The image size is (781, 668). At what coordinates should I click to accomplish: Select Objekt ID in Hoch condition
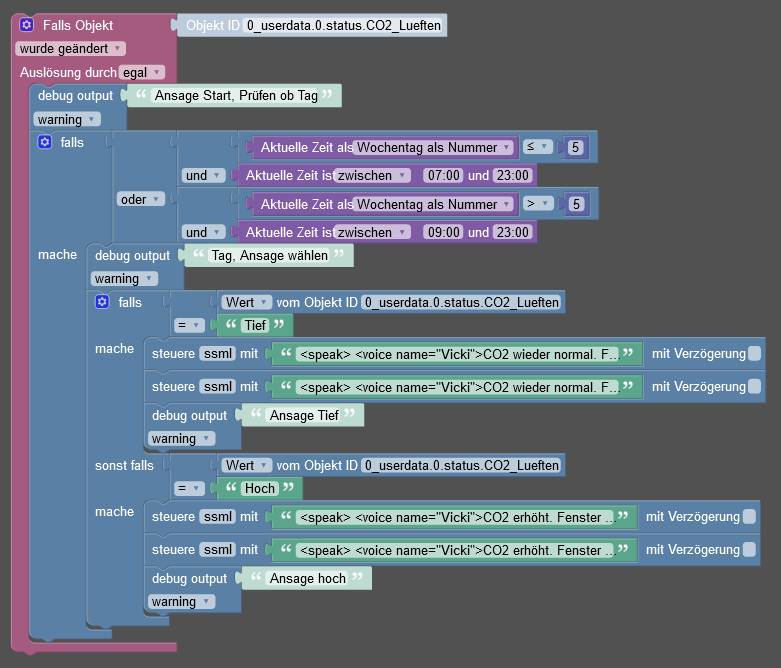coord(461,465)
